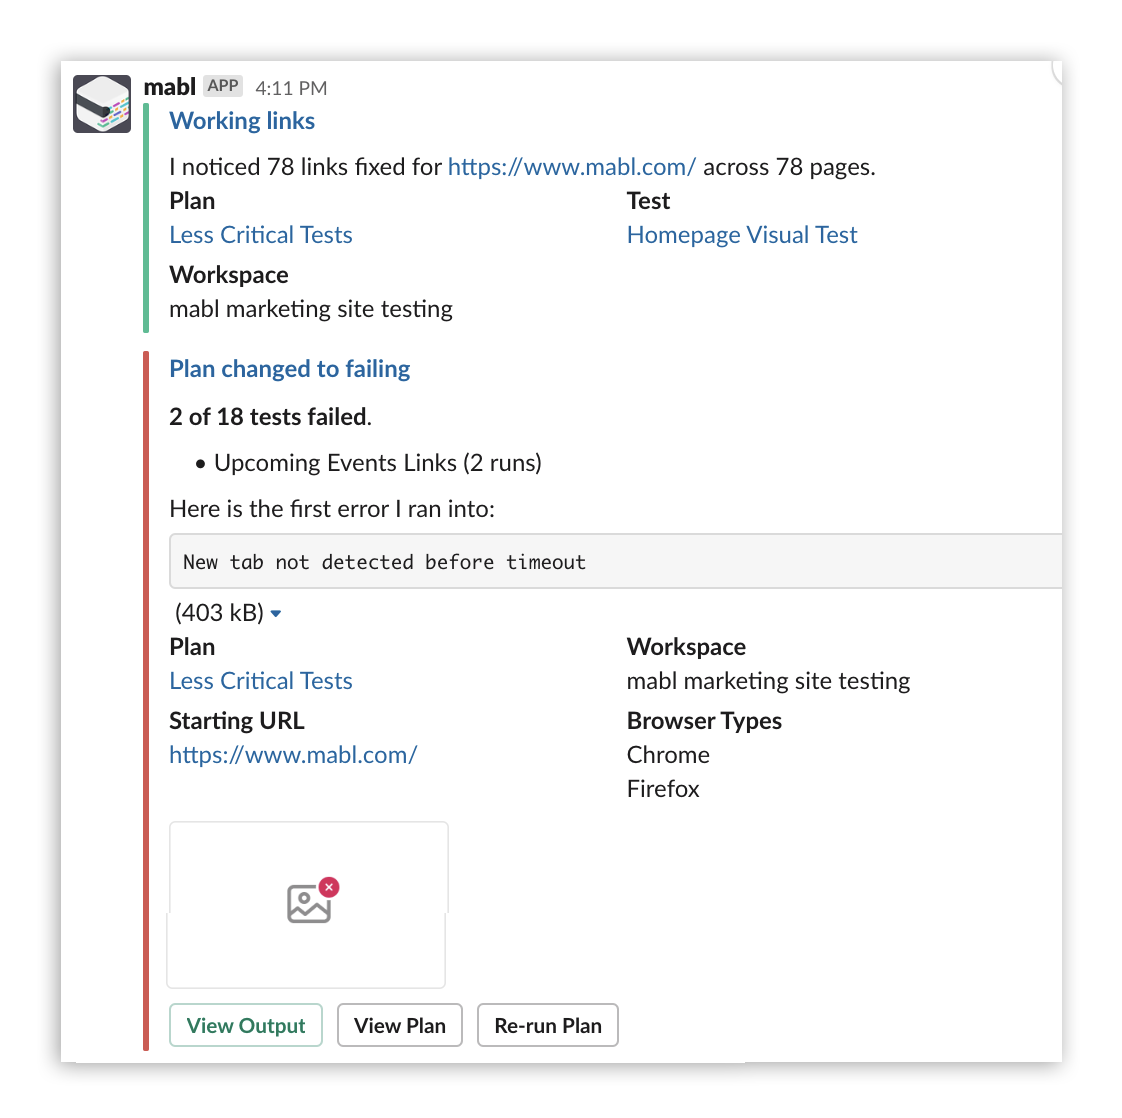Open https://www.mabl.com/ link in Working links message
The image size is (1122, 1118).
pyautogui.click(x=571, y=167)
